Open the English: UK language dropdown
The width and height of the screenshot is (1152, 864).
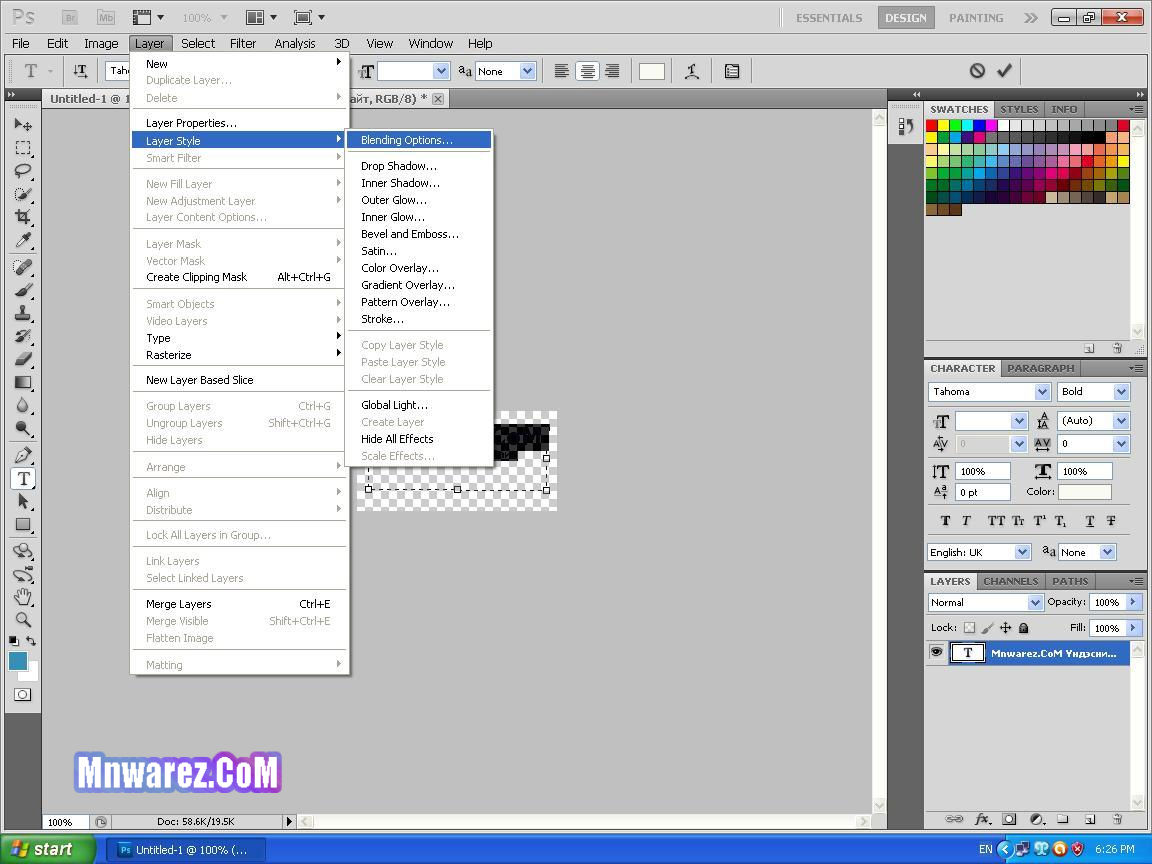(x=1023, y=552)
